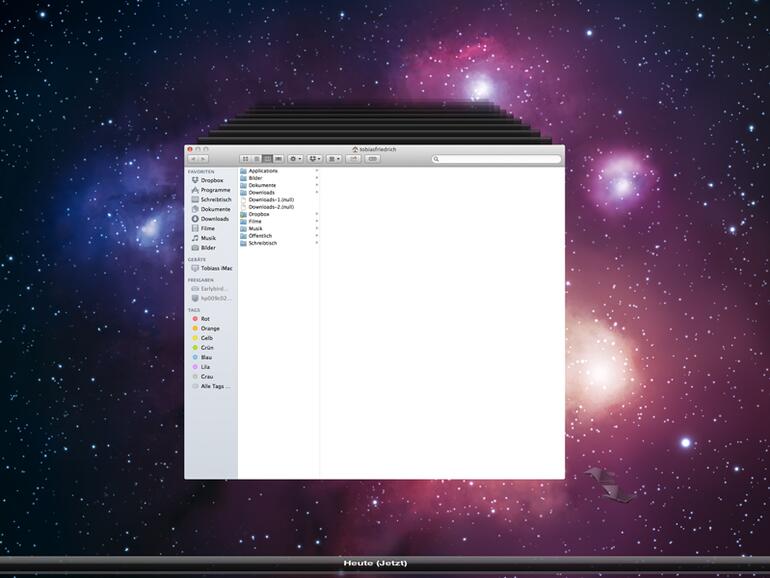Open the Dropbox toolbar dropdown
The height and width of the screenshot is (578, 770).
[x=315, y=159]
